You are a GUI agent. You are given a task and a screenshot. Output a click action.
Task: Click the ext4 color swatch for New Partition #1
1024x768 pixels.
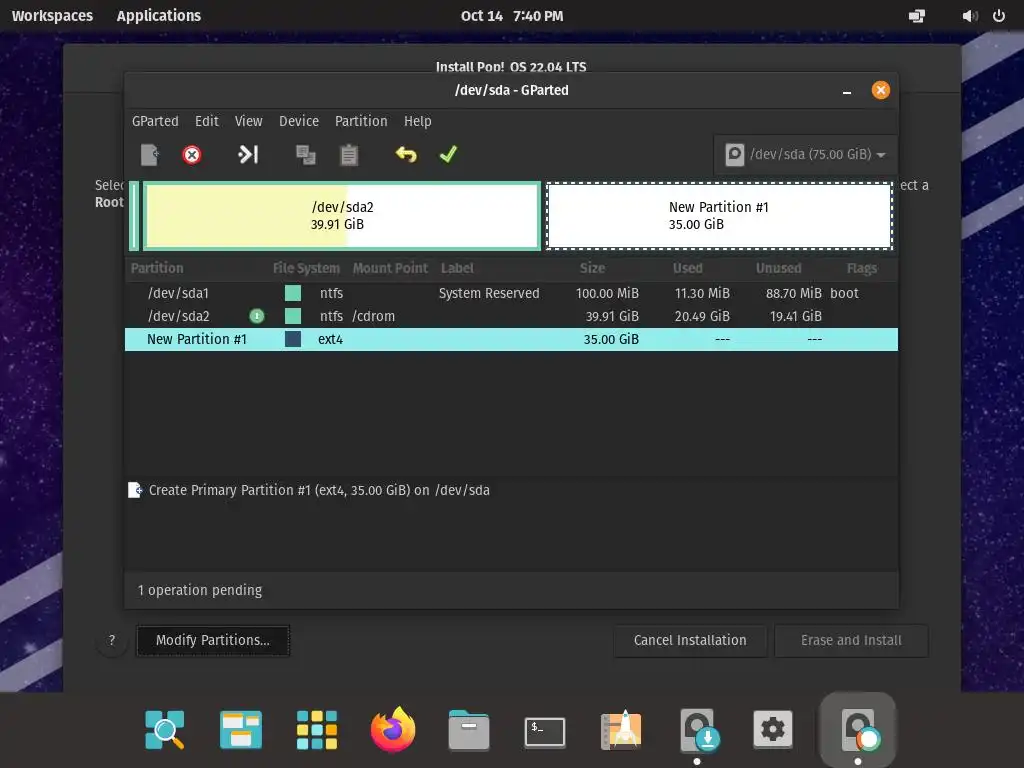(x=293, y=339)
